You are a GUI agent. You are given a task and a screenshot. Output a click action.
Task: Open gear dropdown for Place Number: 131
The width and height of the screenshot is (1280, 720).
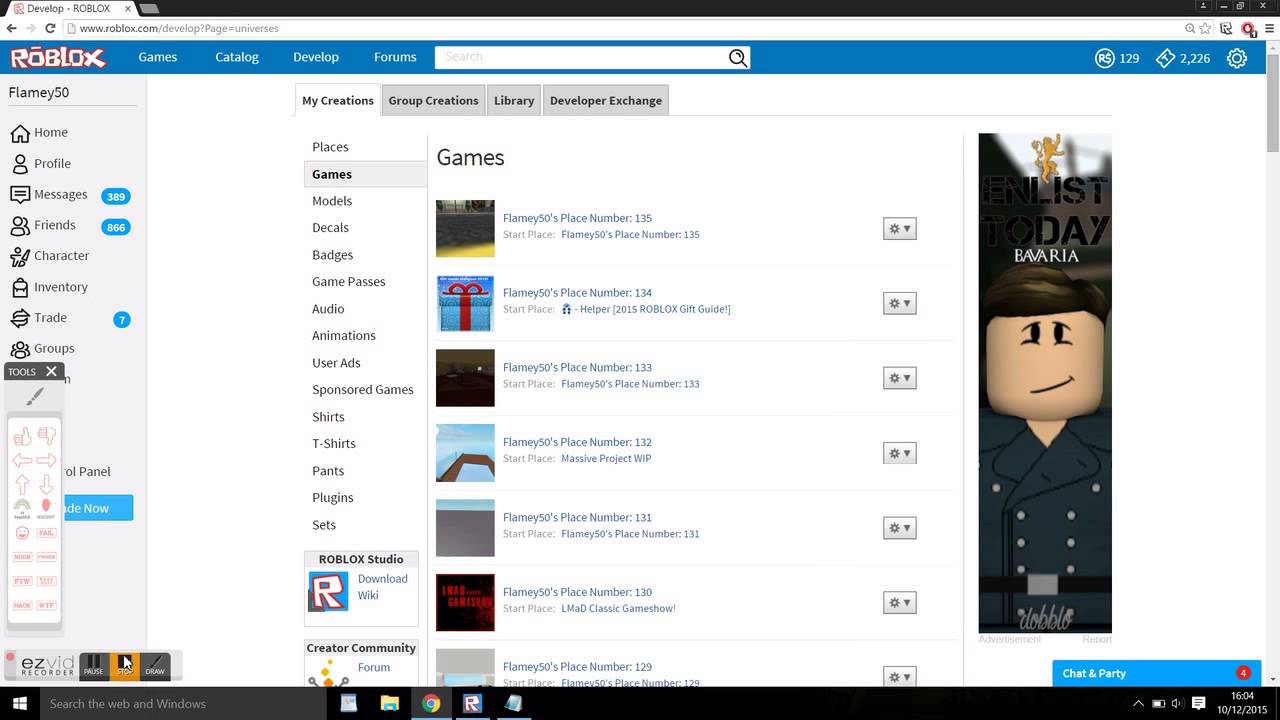[899, 528]
